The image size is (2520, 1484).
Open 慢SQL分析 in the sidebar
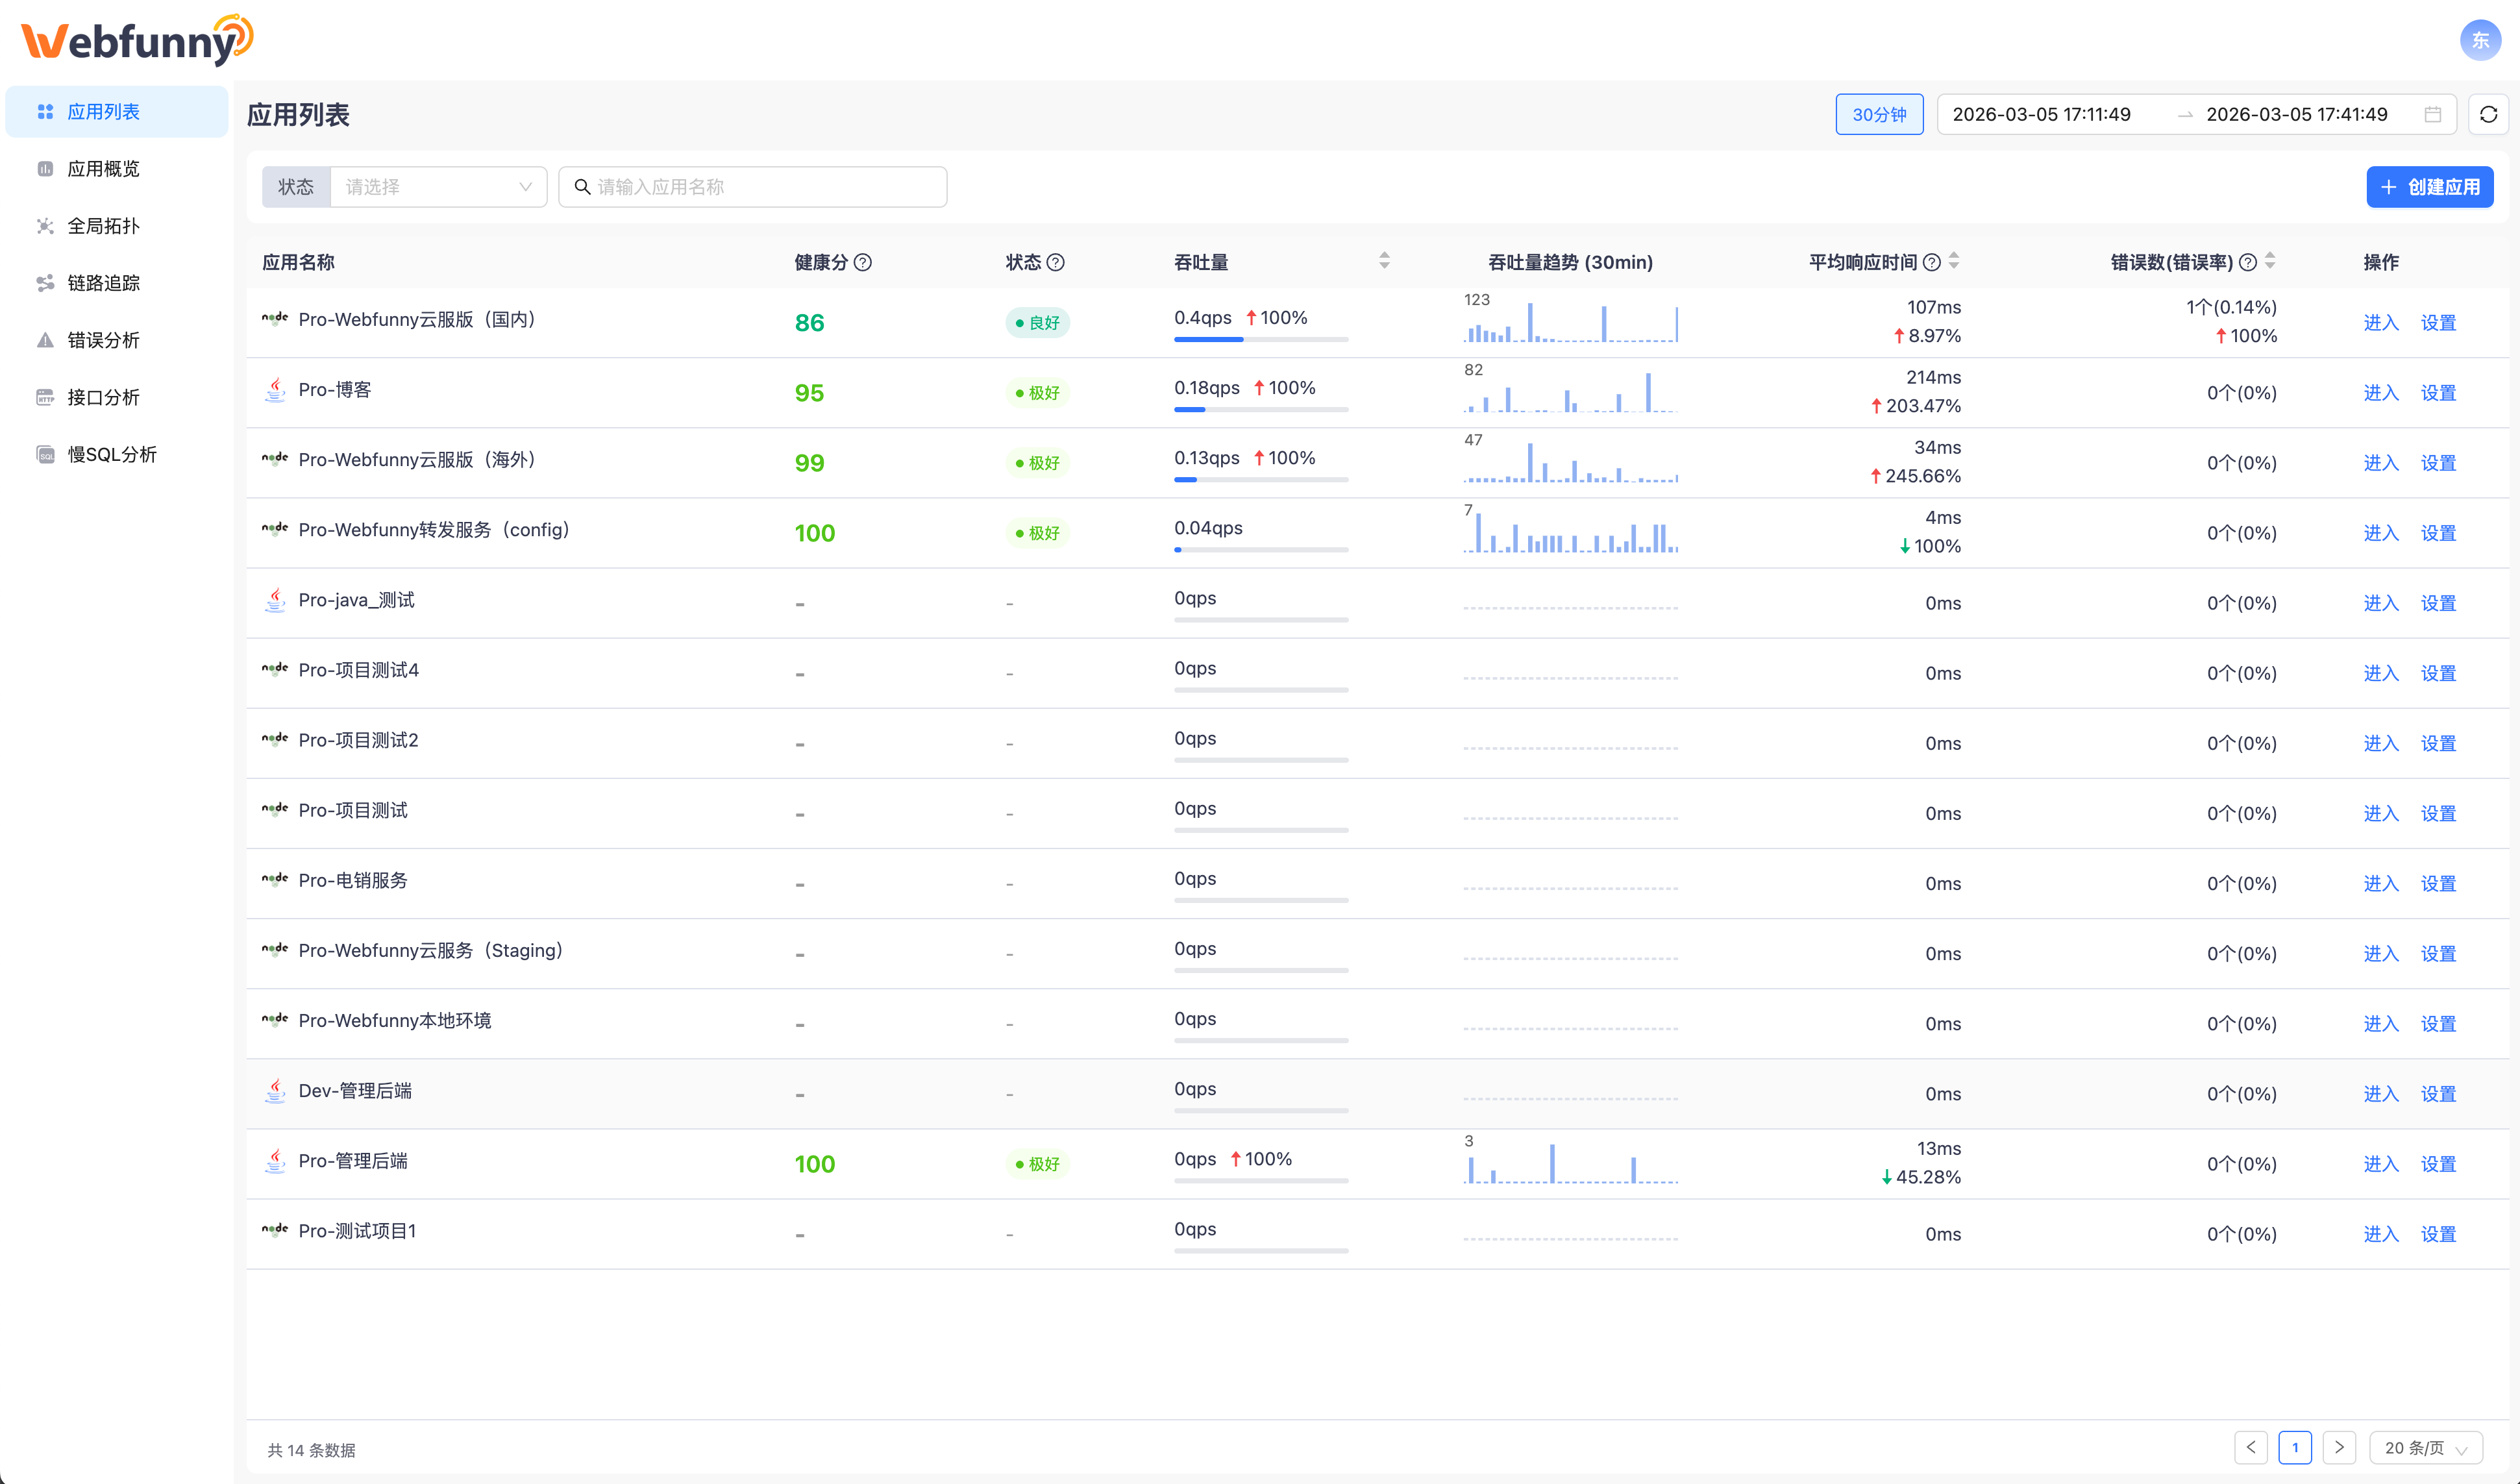pyautogui.click(x=111, y=454)
